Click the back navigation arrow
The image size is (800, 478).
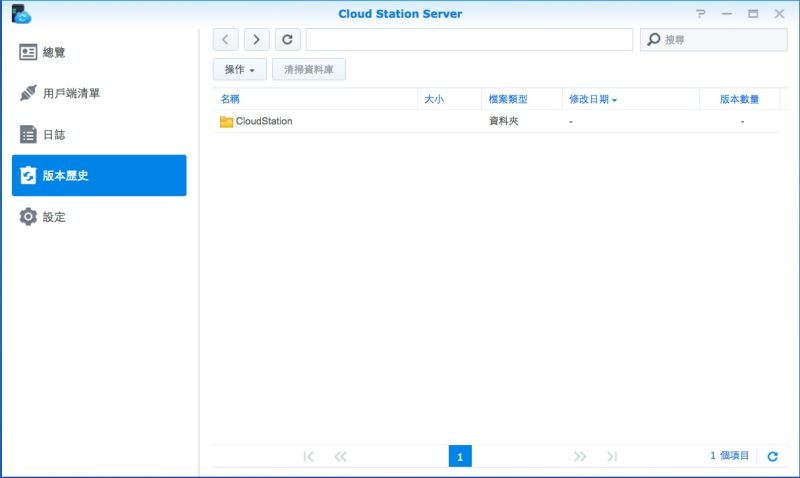click(x=226, y=39)
